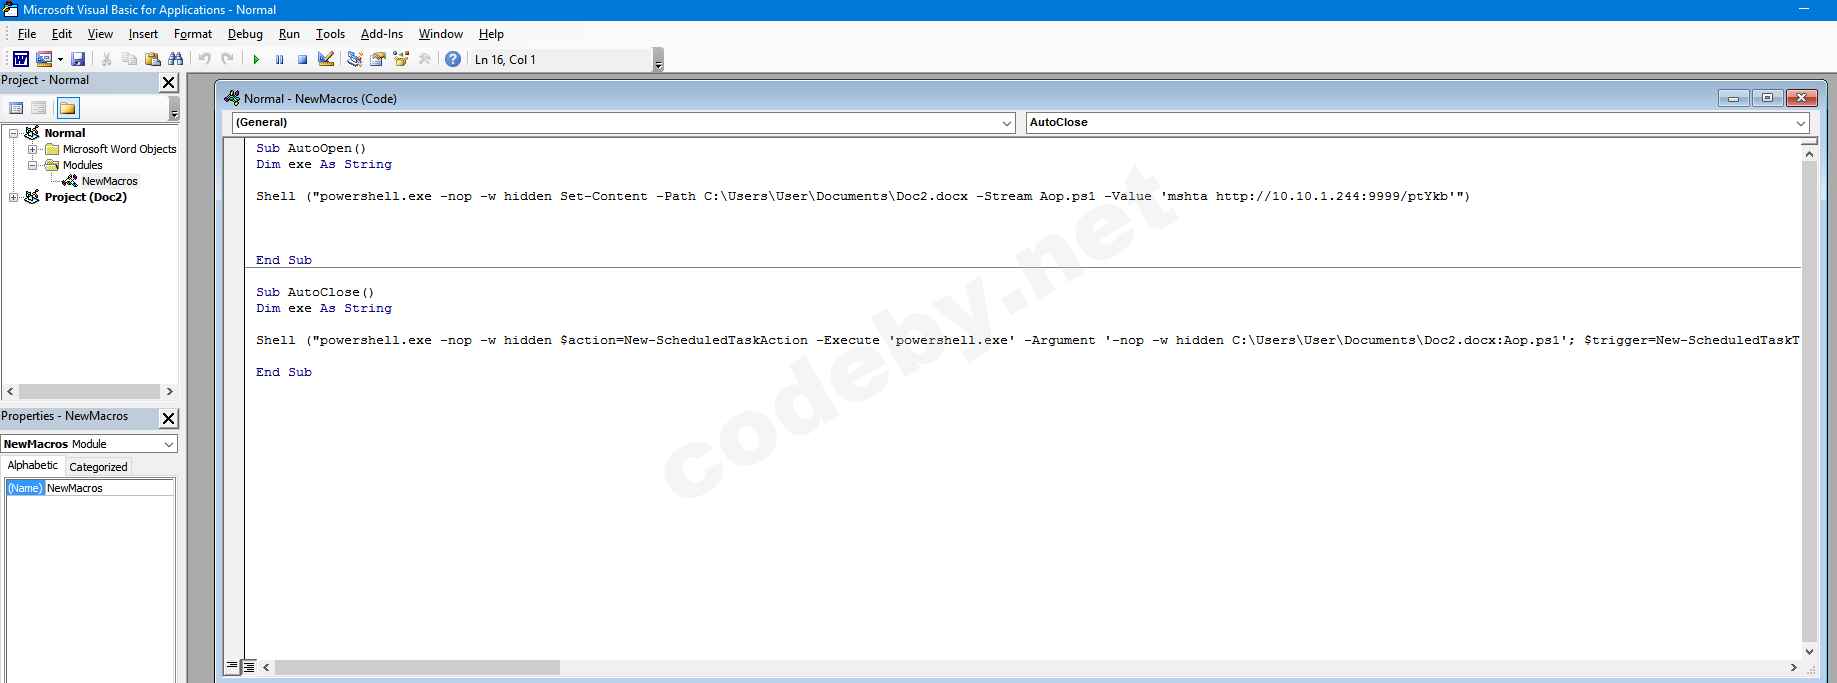Click code window vertical scrollbar thumb
The width and height of the screenshot is (1837, 683).
tap(1809, 401)
